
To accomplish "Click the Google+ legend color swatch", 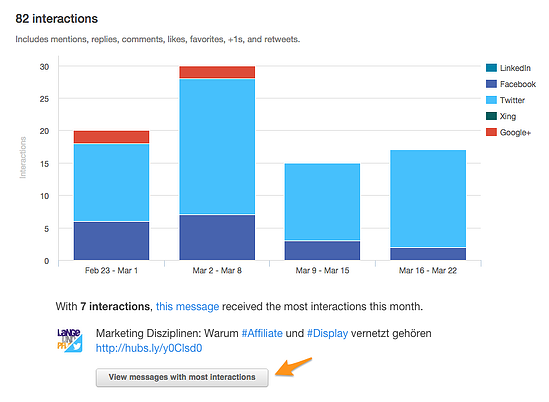I will [491, 132].
